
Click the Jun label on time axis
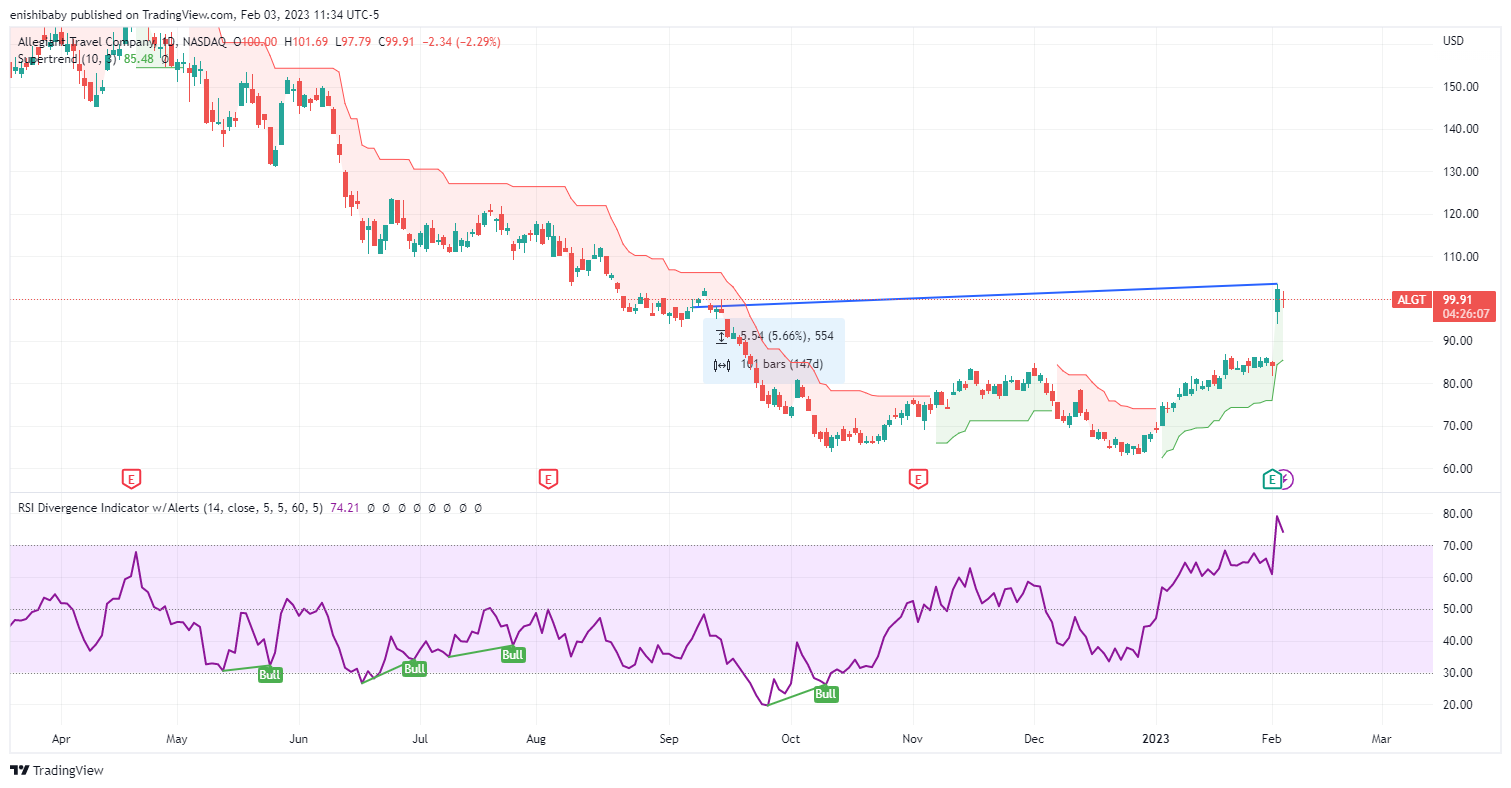pyautogui.click(x=298, y=740)
